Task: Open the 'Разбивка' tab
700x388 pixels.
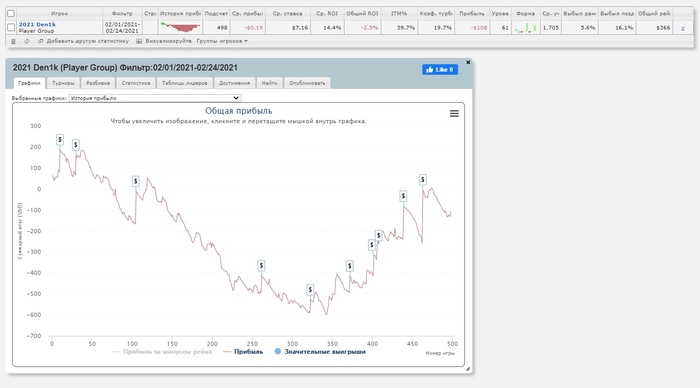Action: [x=98, y=83]
